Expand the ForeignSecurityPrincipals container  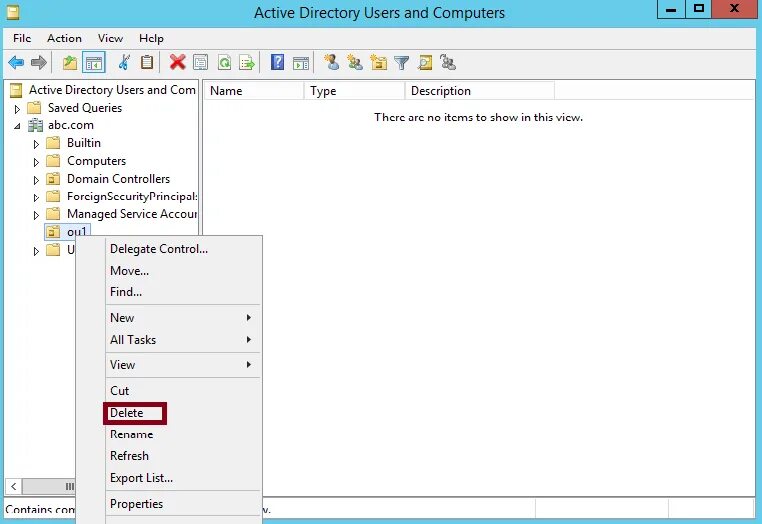[36, 197]
